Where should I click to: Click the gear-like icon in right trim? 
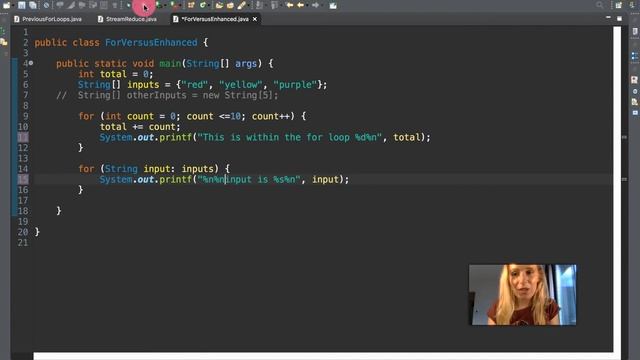pyautogui.click(x=635, y=91)
